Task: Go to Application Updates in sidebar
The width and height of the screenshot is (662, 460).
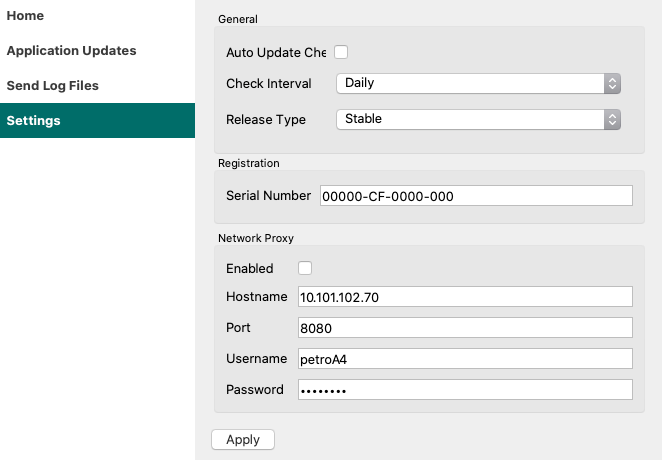Action: [71, 51]
